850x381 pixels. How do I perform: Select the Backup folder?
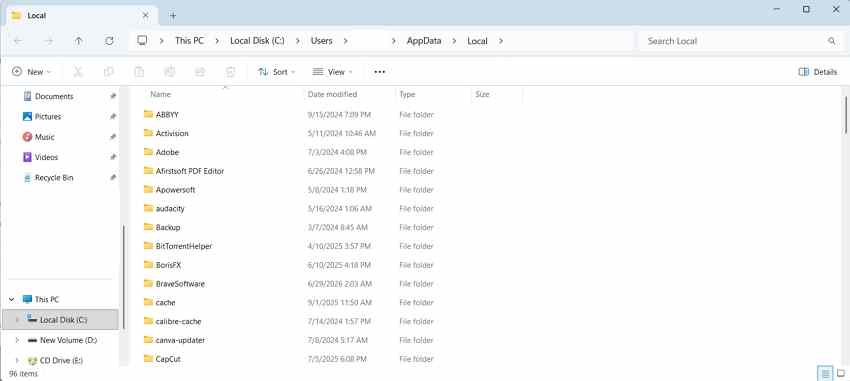(x=168, y=228)
